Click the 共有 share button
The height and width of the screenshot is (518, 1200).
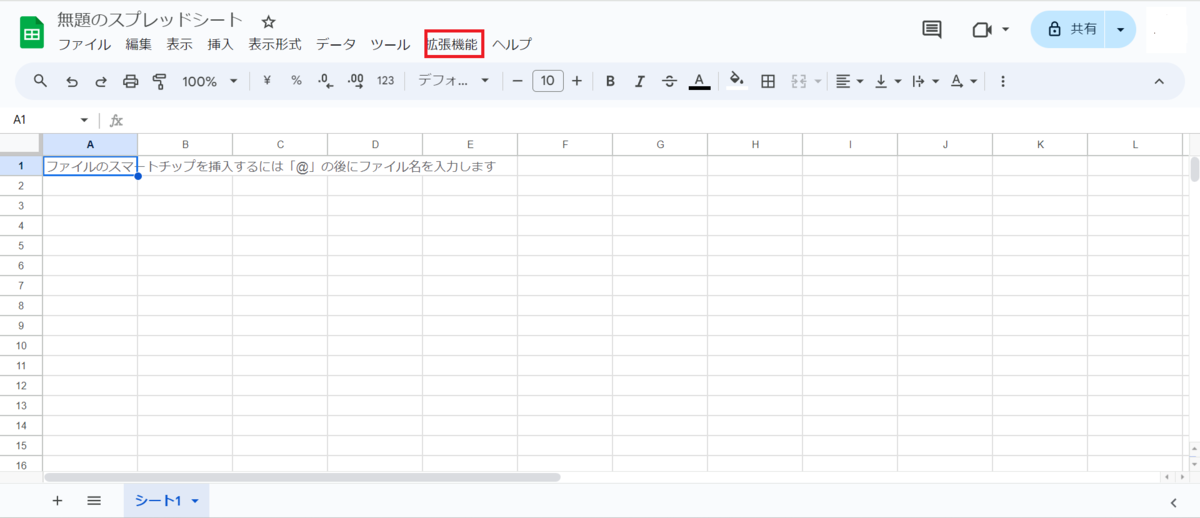click(x=1071, y=29)
